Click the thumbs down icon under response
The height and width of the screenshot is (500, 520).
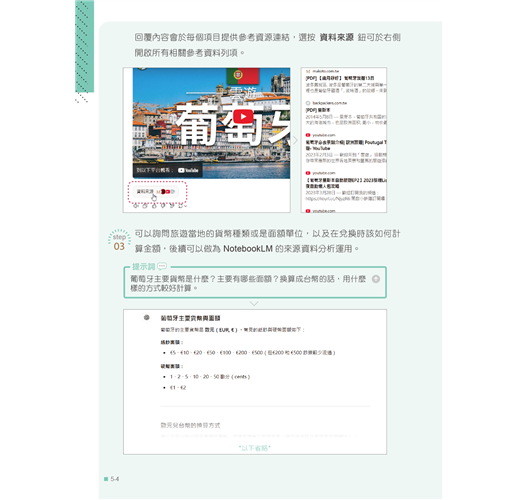[163, 206]
